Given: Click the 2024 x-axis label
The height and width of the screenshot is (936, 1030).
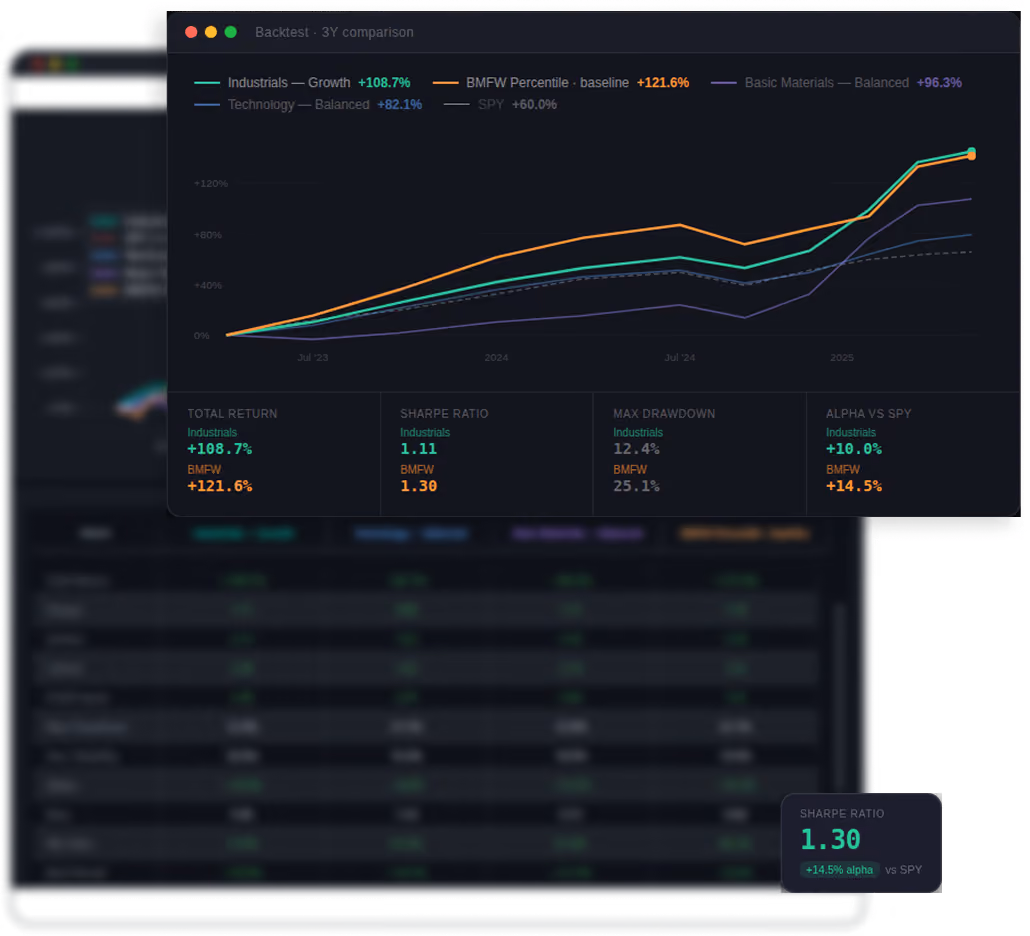Looking at the screenshot, I should [496, 357].
